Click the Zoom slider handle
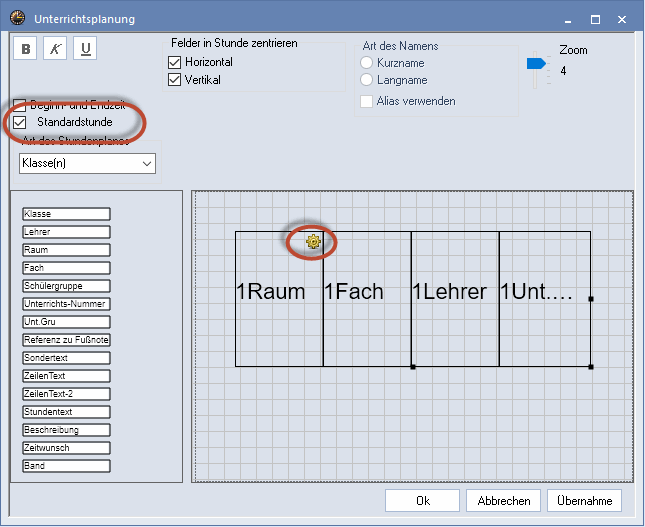 (x=536, y=63)
